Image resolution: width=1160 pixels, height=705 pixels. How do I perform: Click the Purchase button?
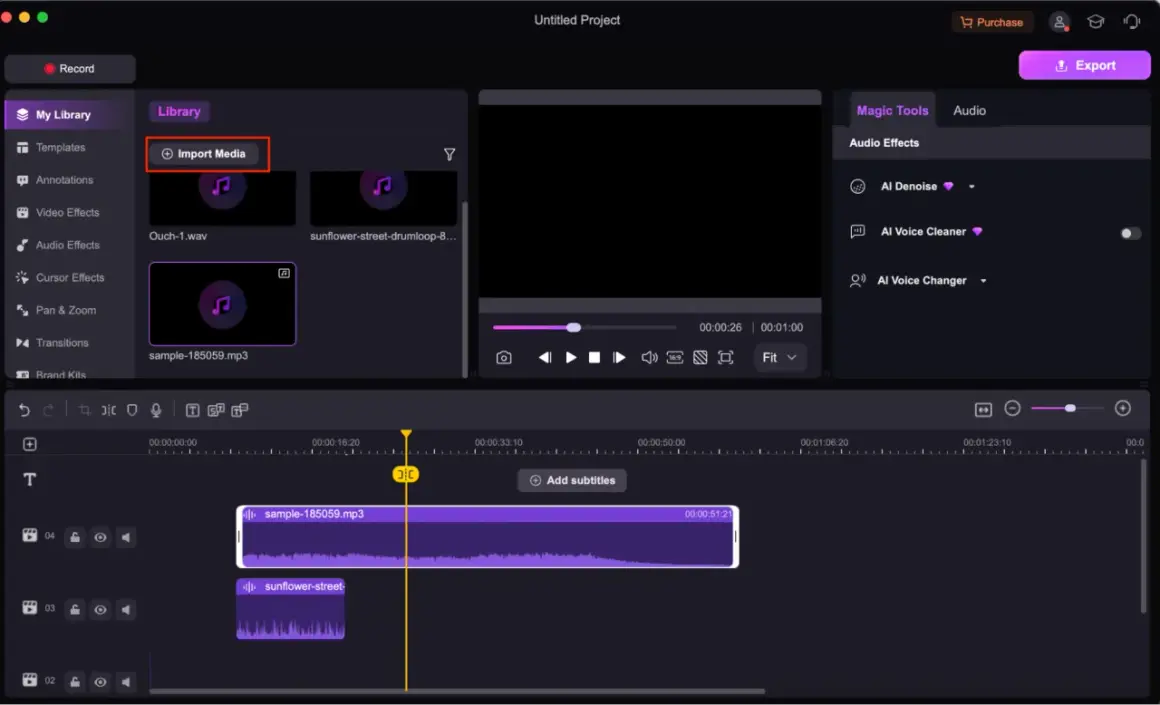click(992, 22)
